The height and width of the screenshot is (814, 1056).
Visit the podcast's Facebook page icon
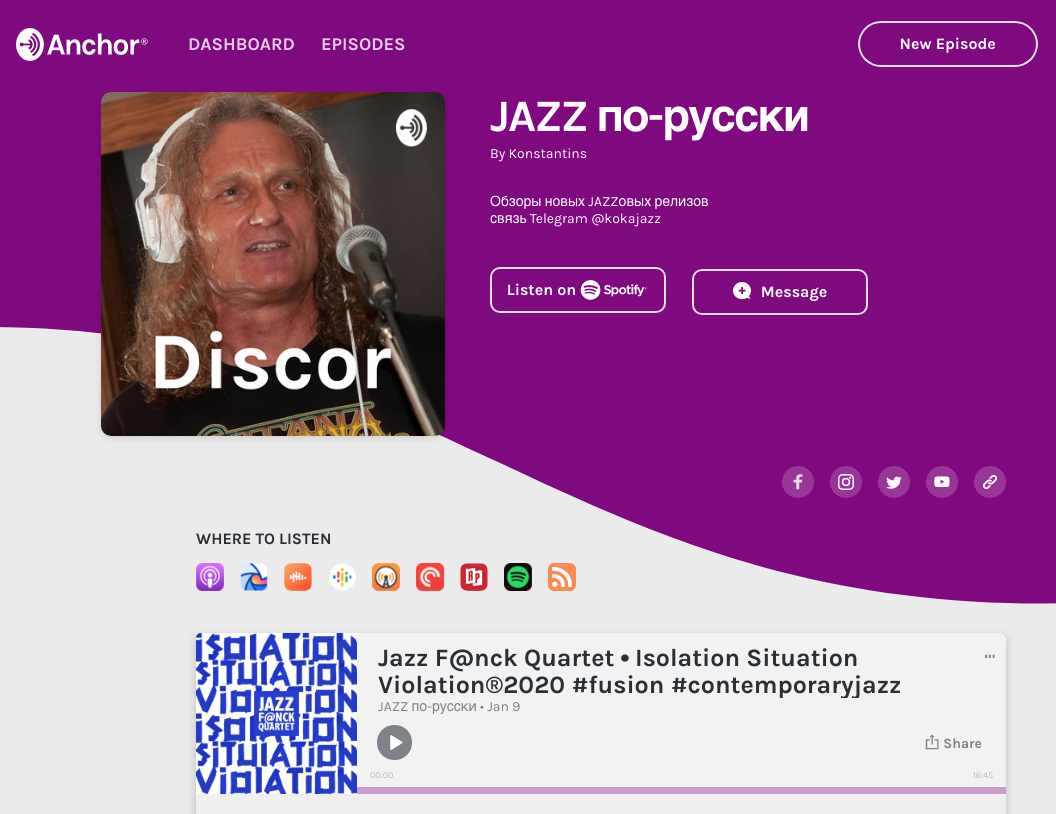point(798,482)
